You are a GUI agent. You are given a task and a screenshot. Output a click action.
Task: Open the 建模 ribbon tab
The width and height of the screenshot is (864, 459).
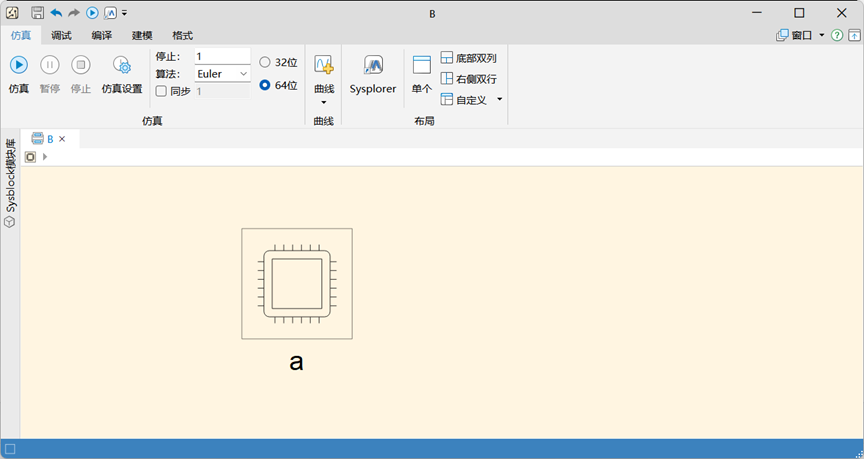click(142, 35)
